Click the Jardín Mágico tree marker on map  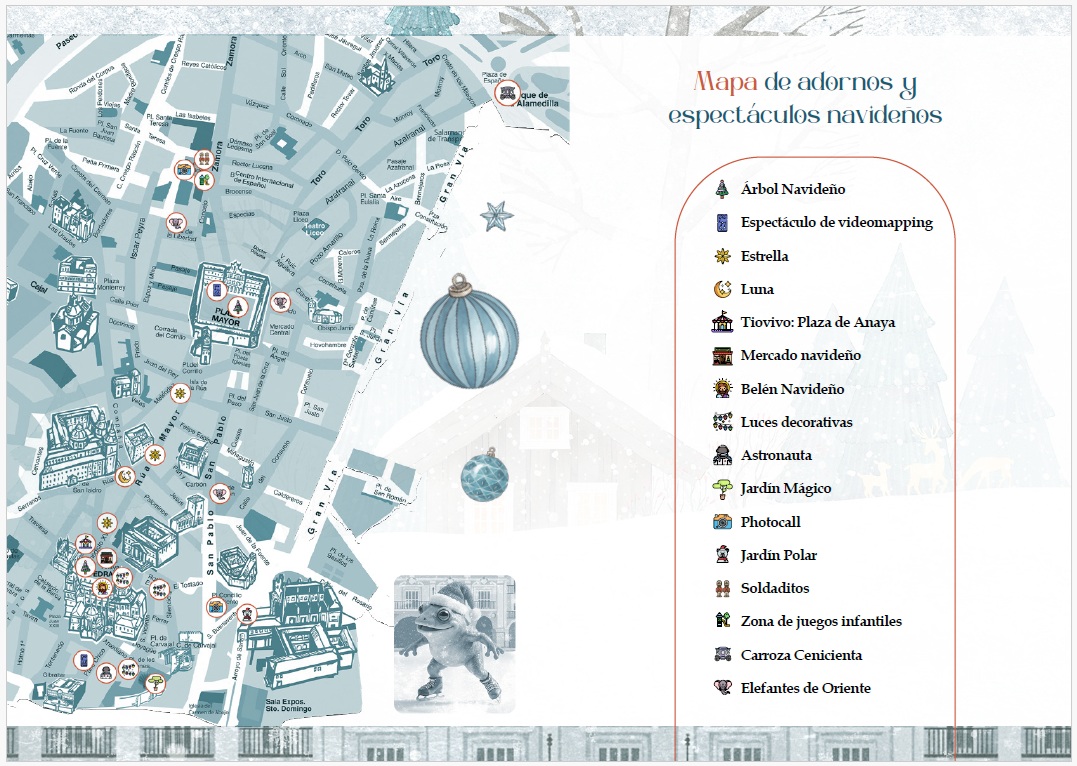point(154,683)
